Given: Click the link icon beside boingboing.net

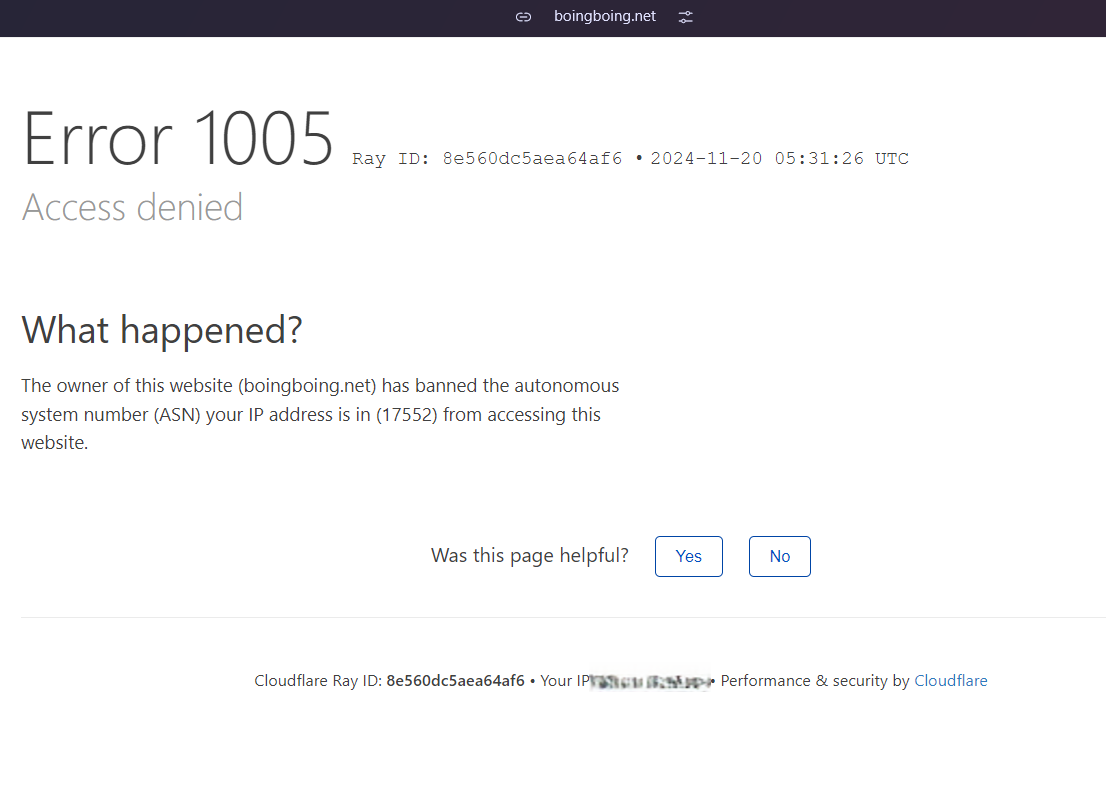Looking at the screenshot, I should 523,17.
